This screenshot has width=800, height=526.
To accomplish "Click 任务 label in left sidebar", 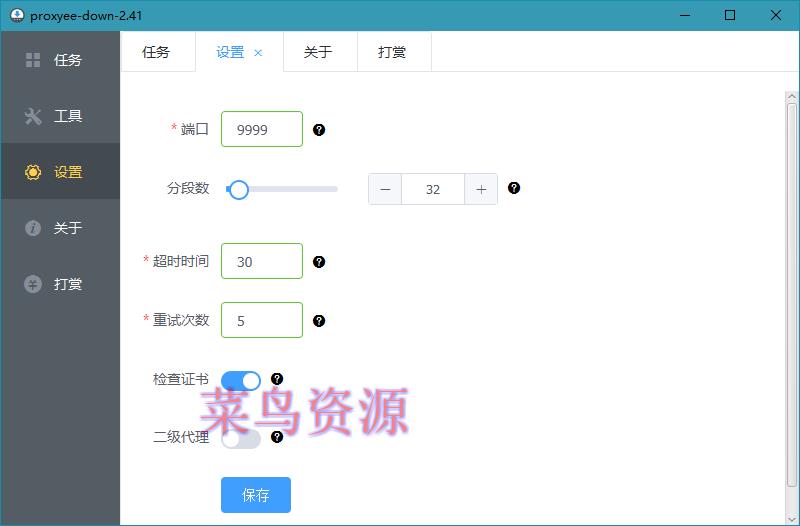I will pos(68,60).
